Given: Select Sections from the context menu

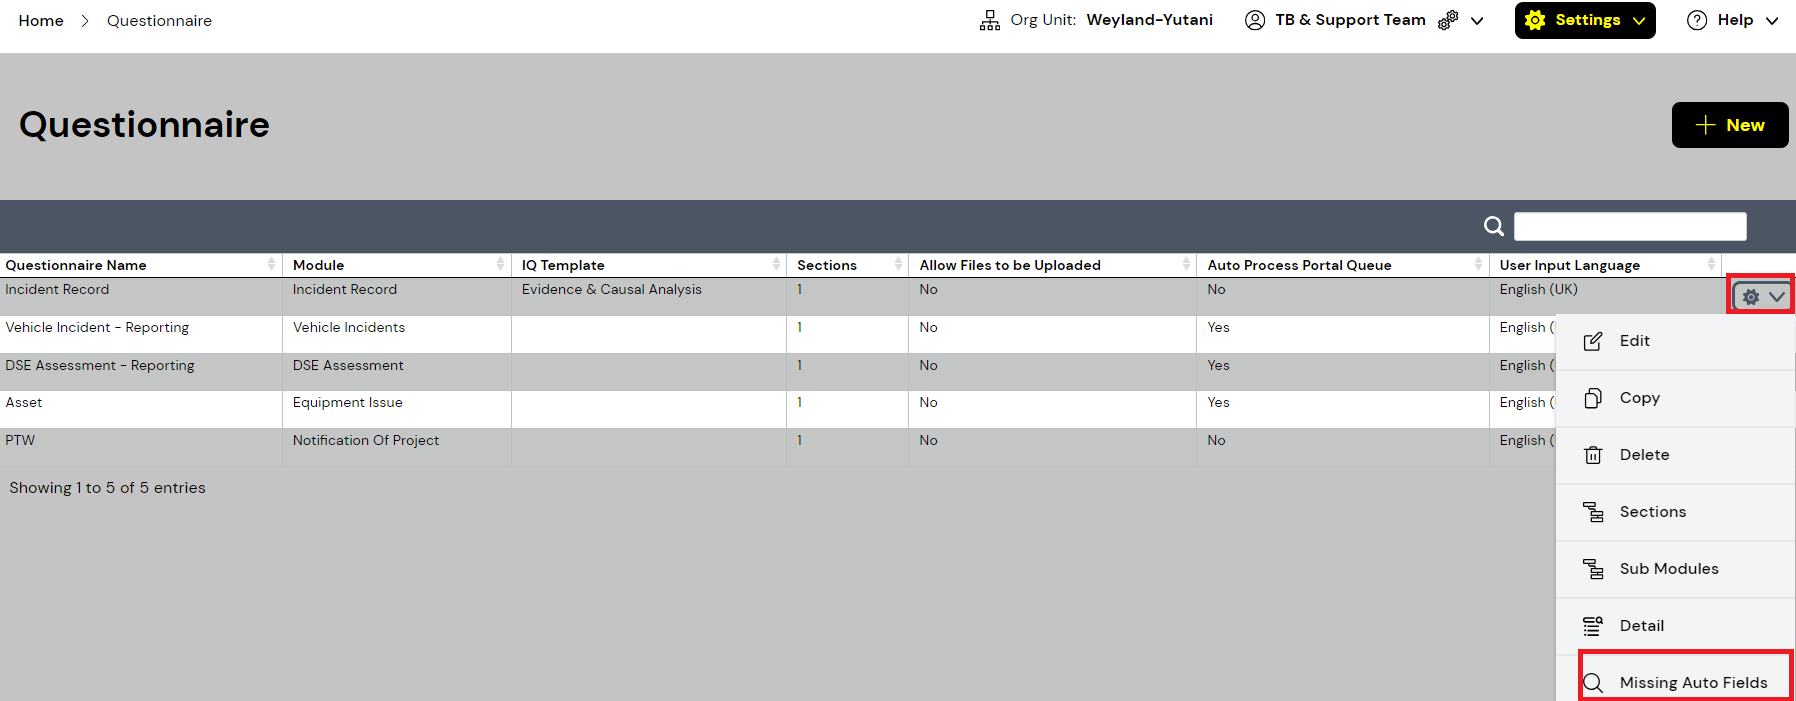Looking at the screenshot, I should pos(1652,512).
